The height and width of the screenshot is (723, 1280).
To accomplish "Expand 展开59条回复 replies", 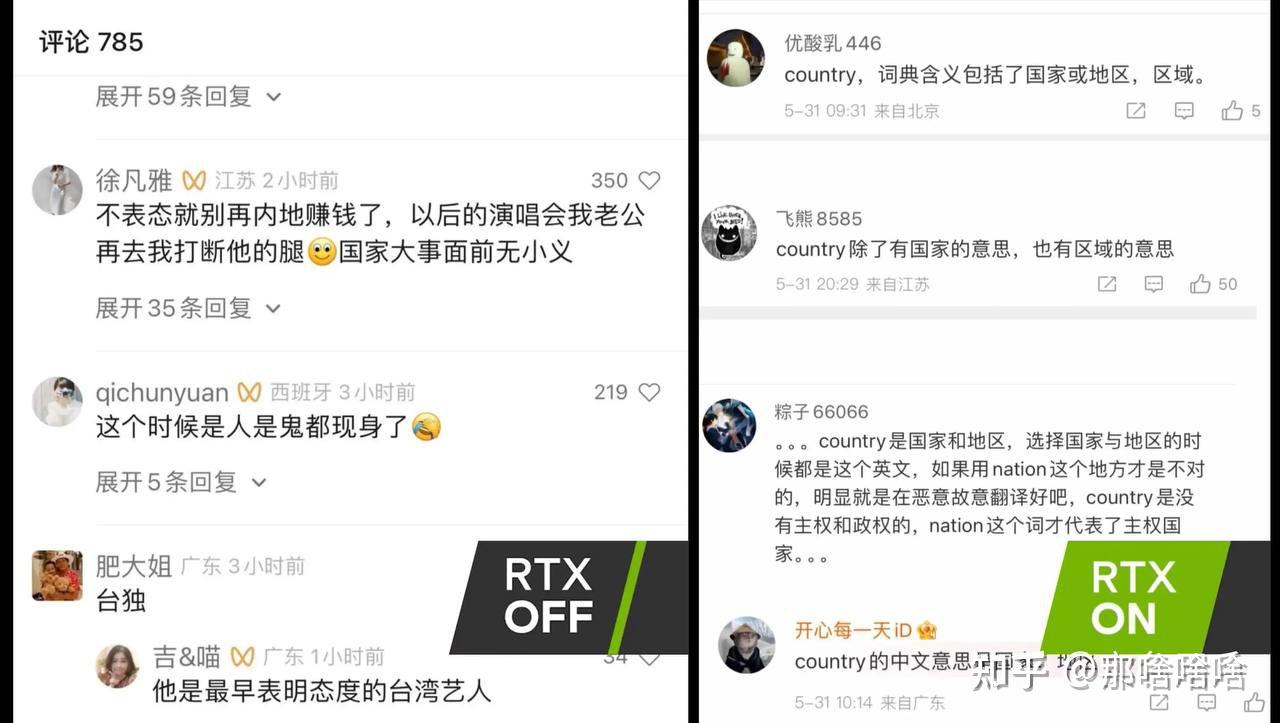I will [x=188, y=96].
